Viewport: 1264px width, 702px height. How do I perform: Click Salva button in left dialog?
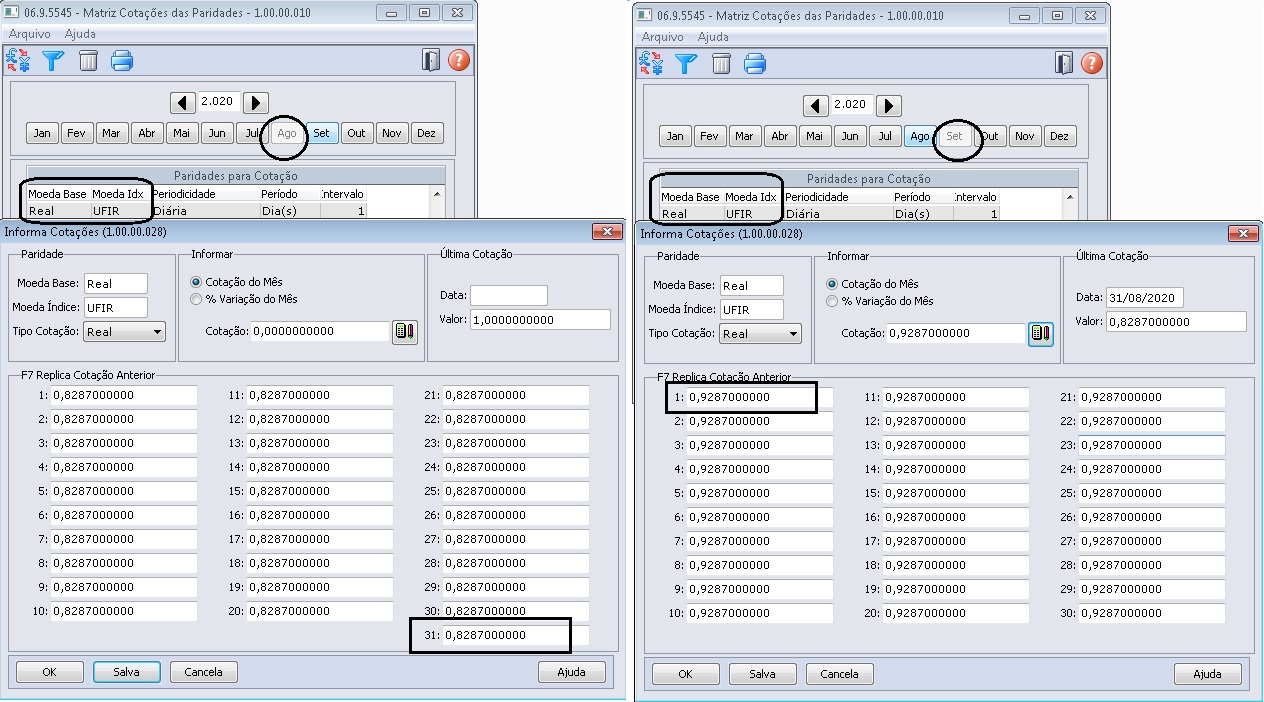(x=127, y=672)
